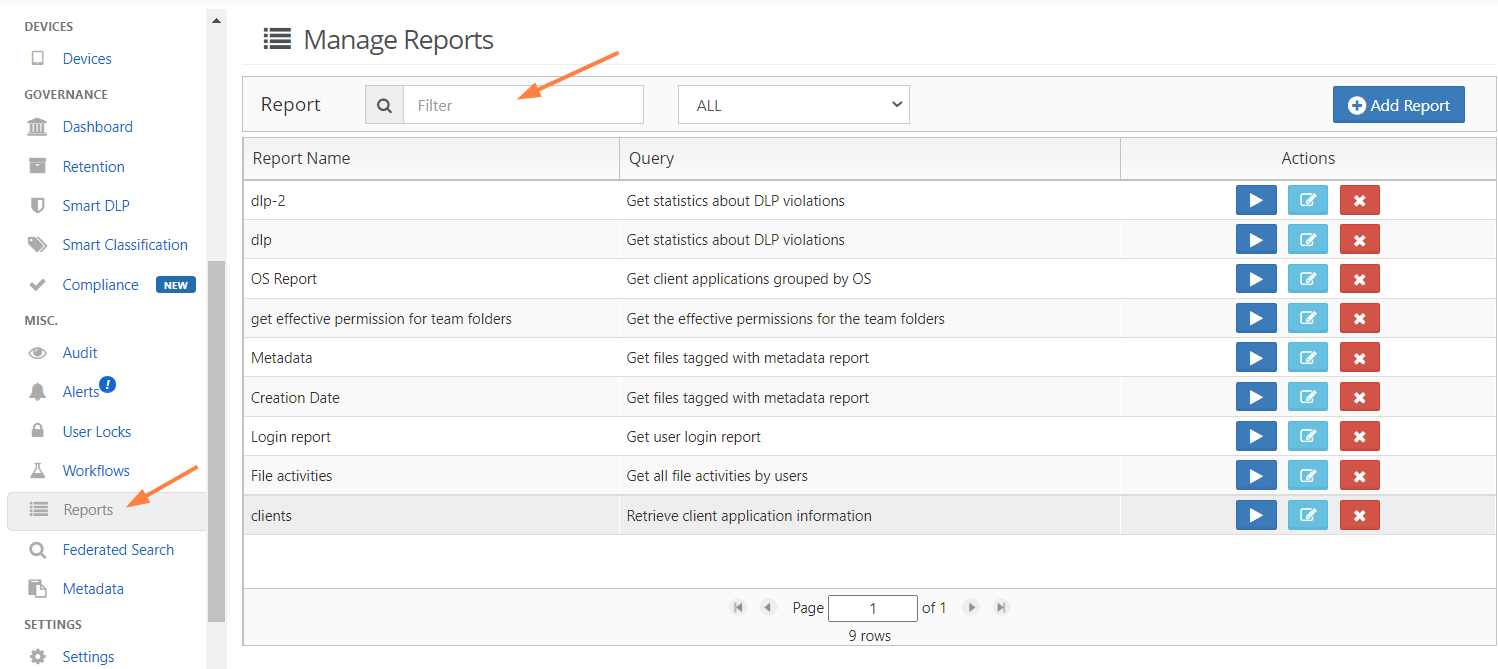Open Smart DLP in the sidebar
Image resolution: width=1498 pixels, height=669 pixels.
[x=96, y=206]
